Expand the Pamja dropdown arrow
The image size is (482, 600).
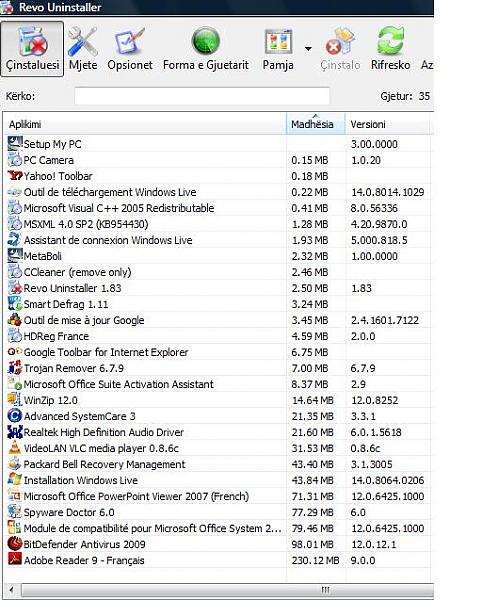coord(308,49)
